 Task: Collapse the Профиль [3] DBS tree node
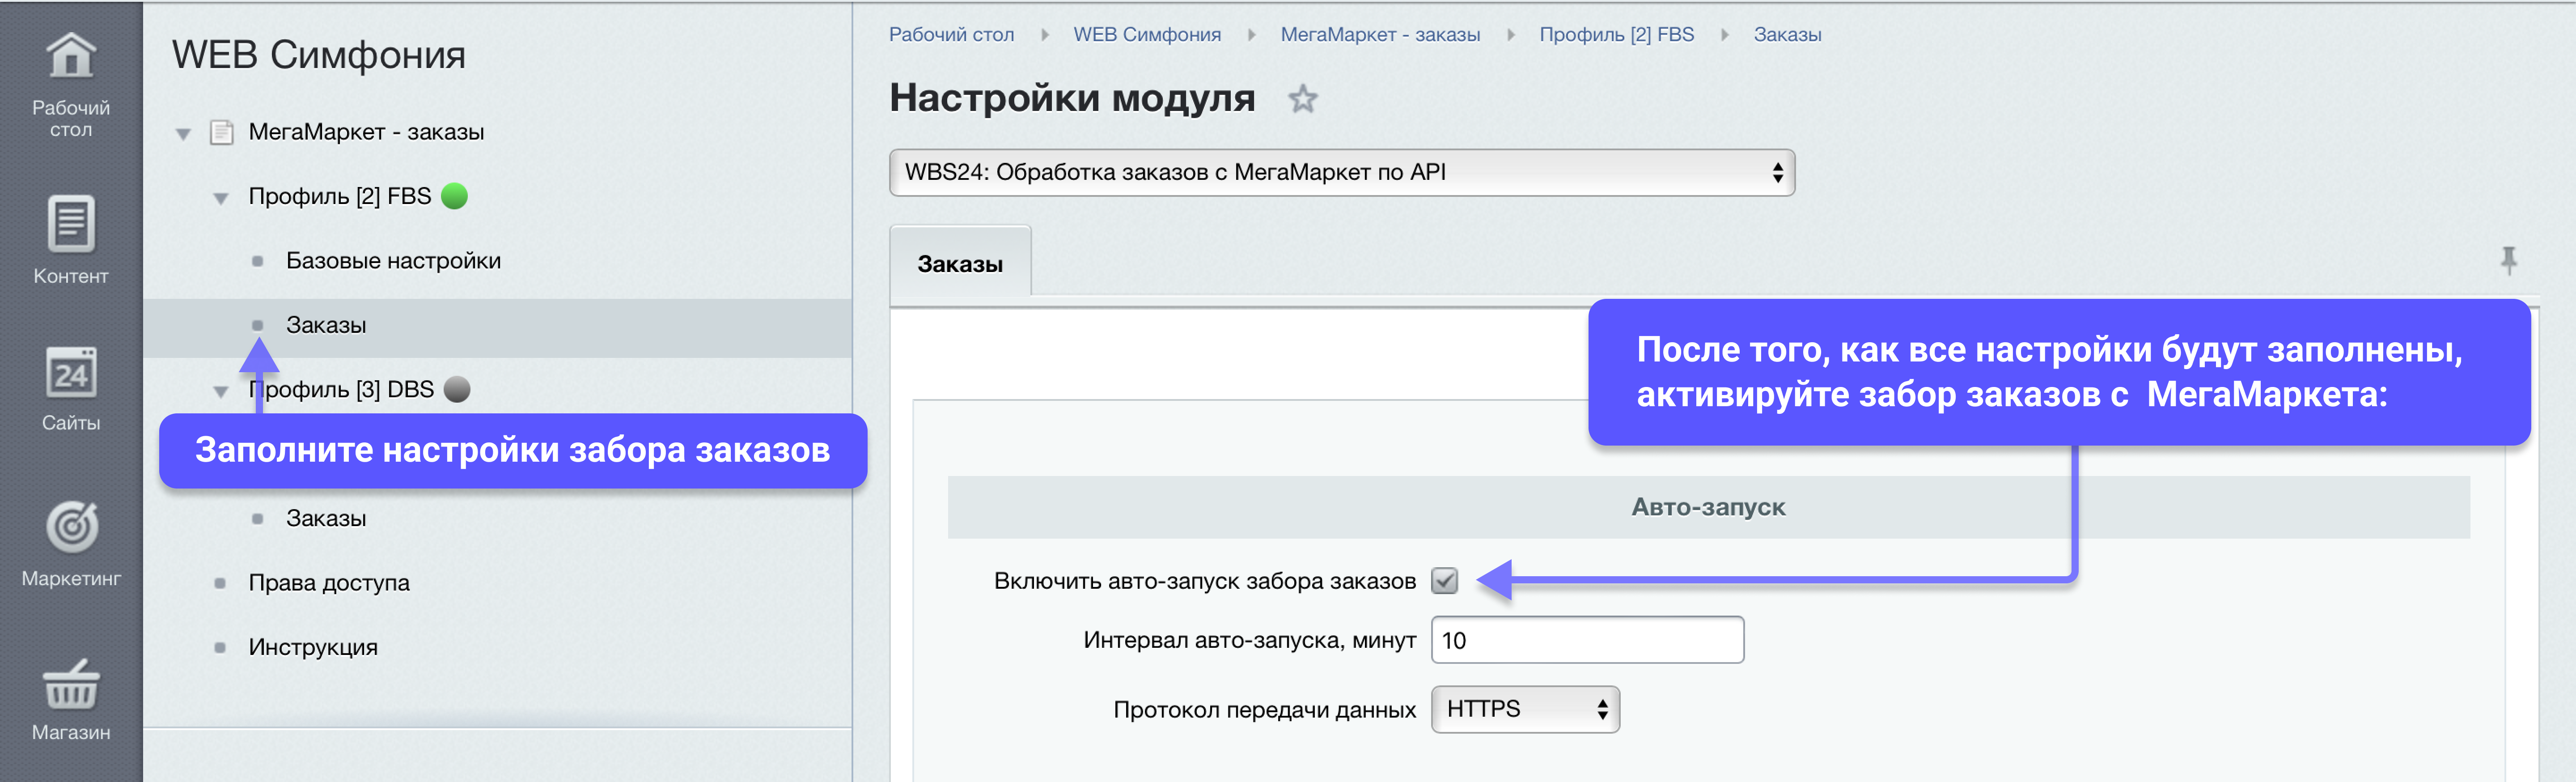coord(221,391)
